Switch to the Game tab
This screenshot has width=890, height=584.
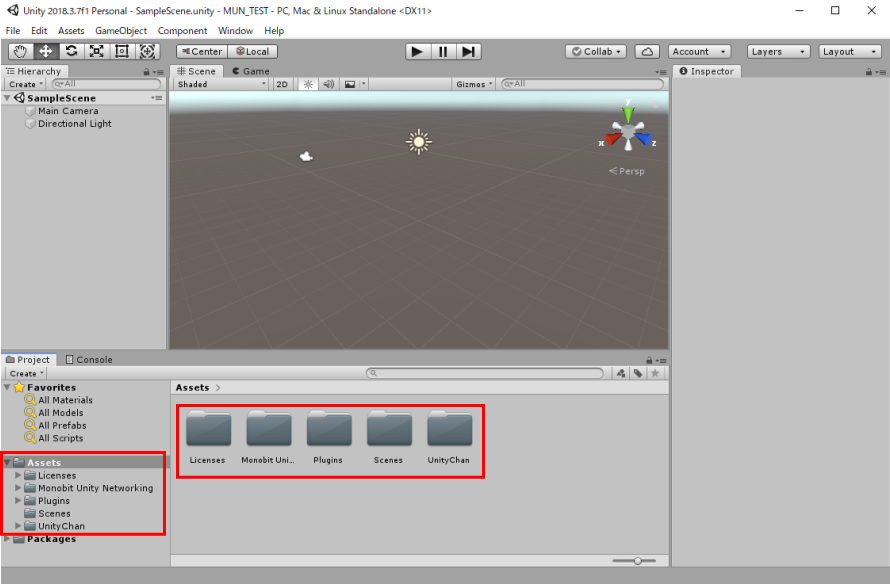pos(250,71)
